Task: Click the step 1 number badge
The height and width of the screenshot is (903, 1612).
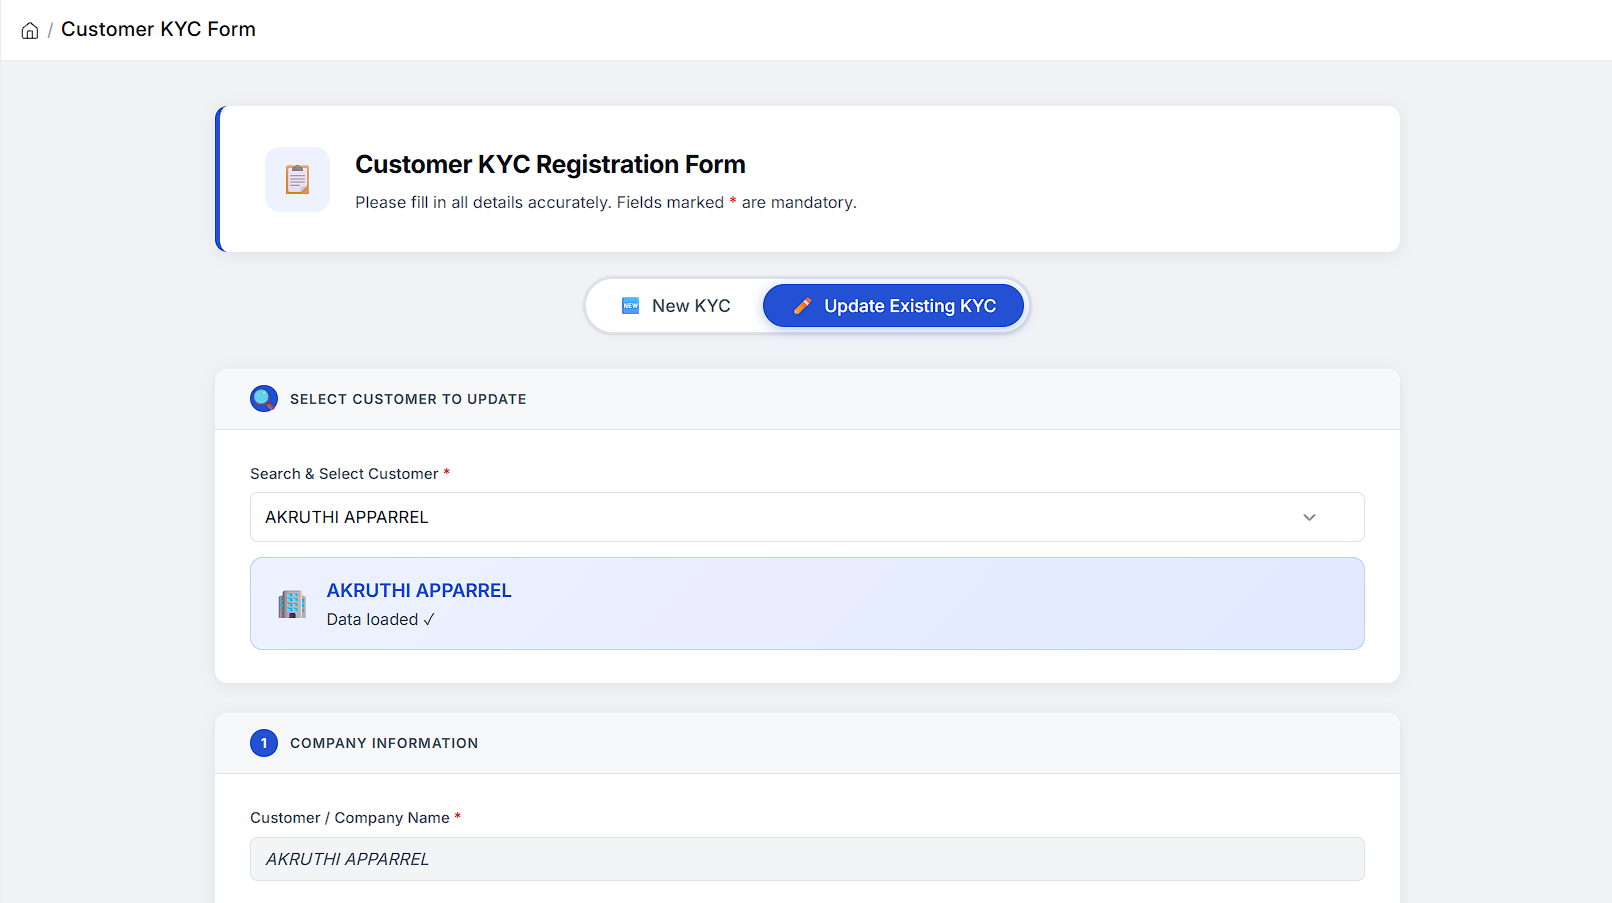Action: pos(264,743)
